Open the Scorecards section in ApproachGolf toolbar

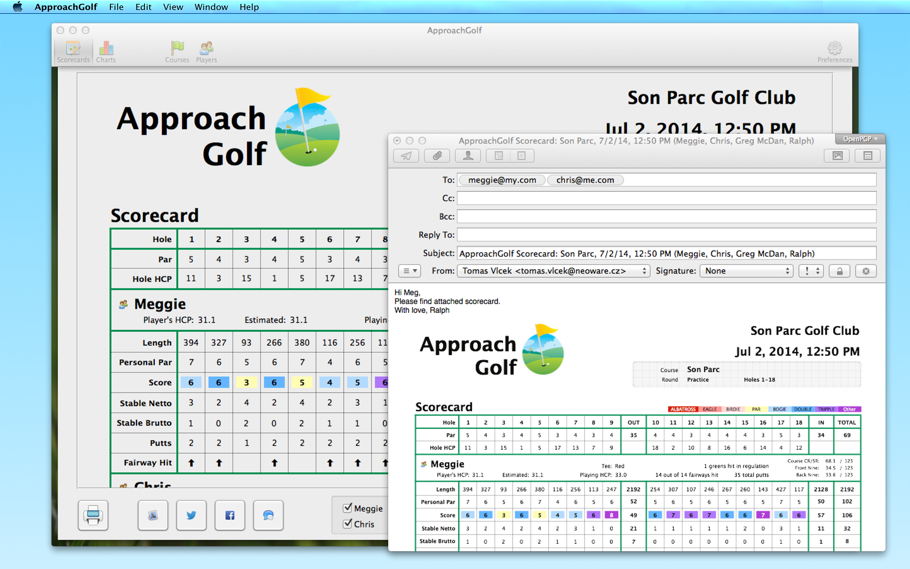73,52
